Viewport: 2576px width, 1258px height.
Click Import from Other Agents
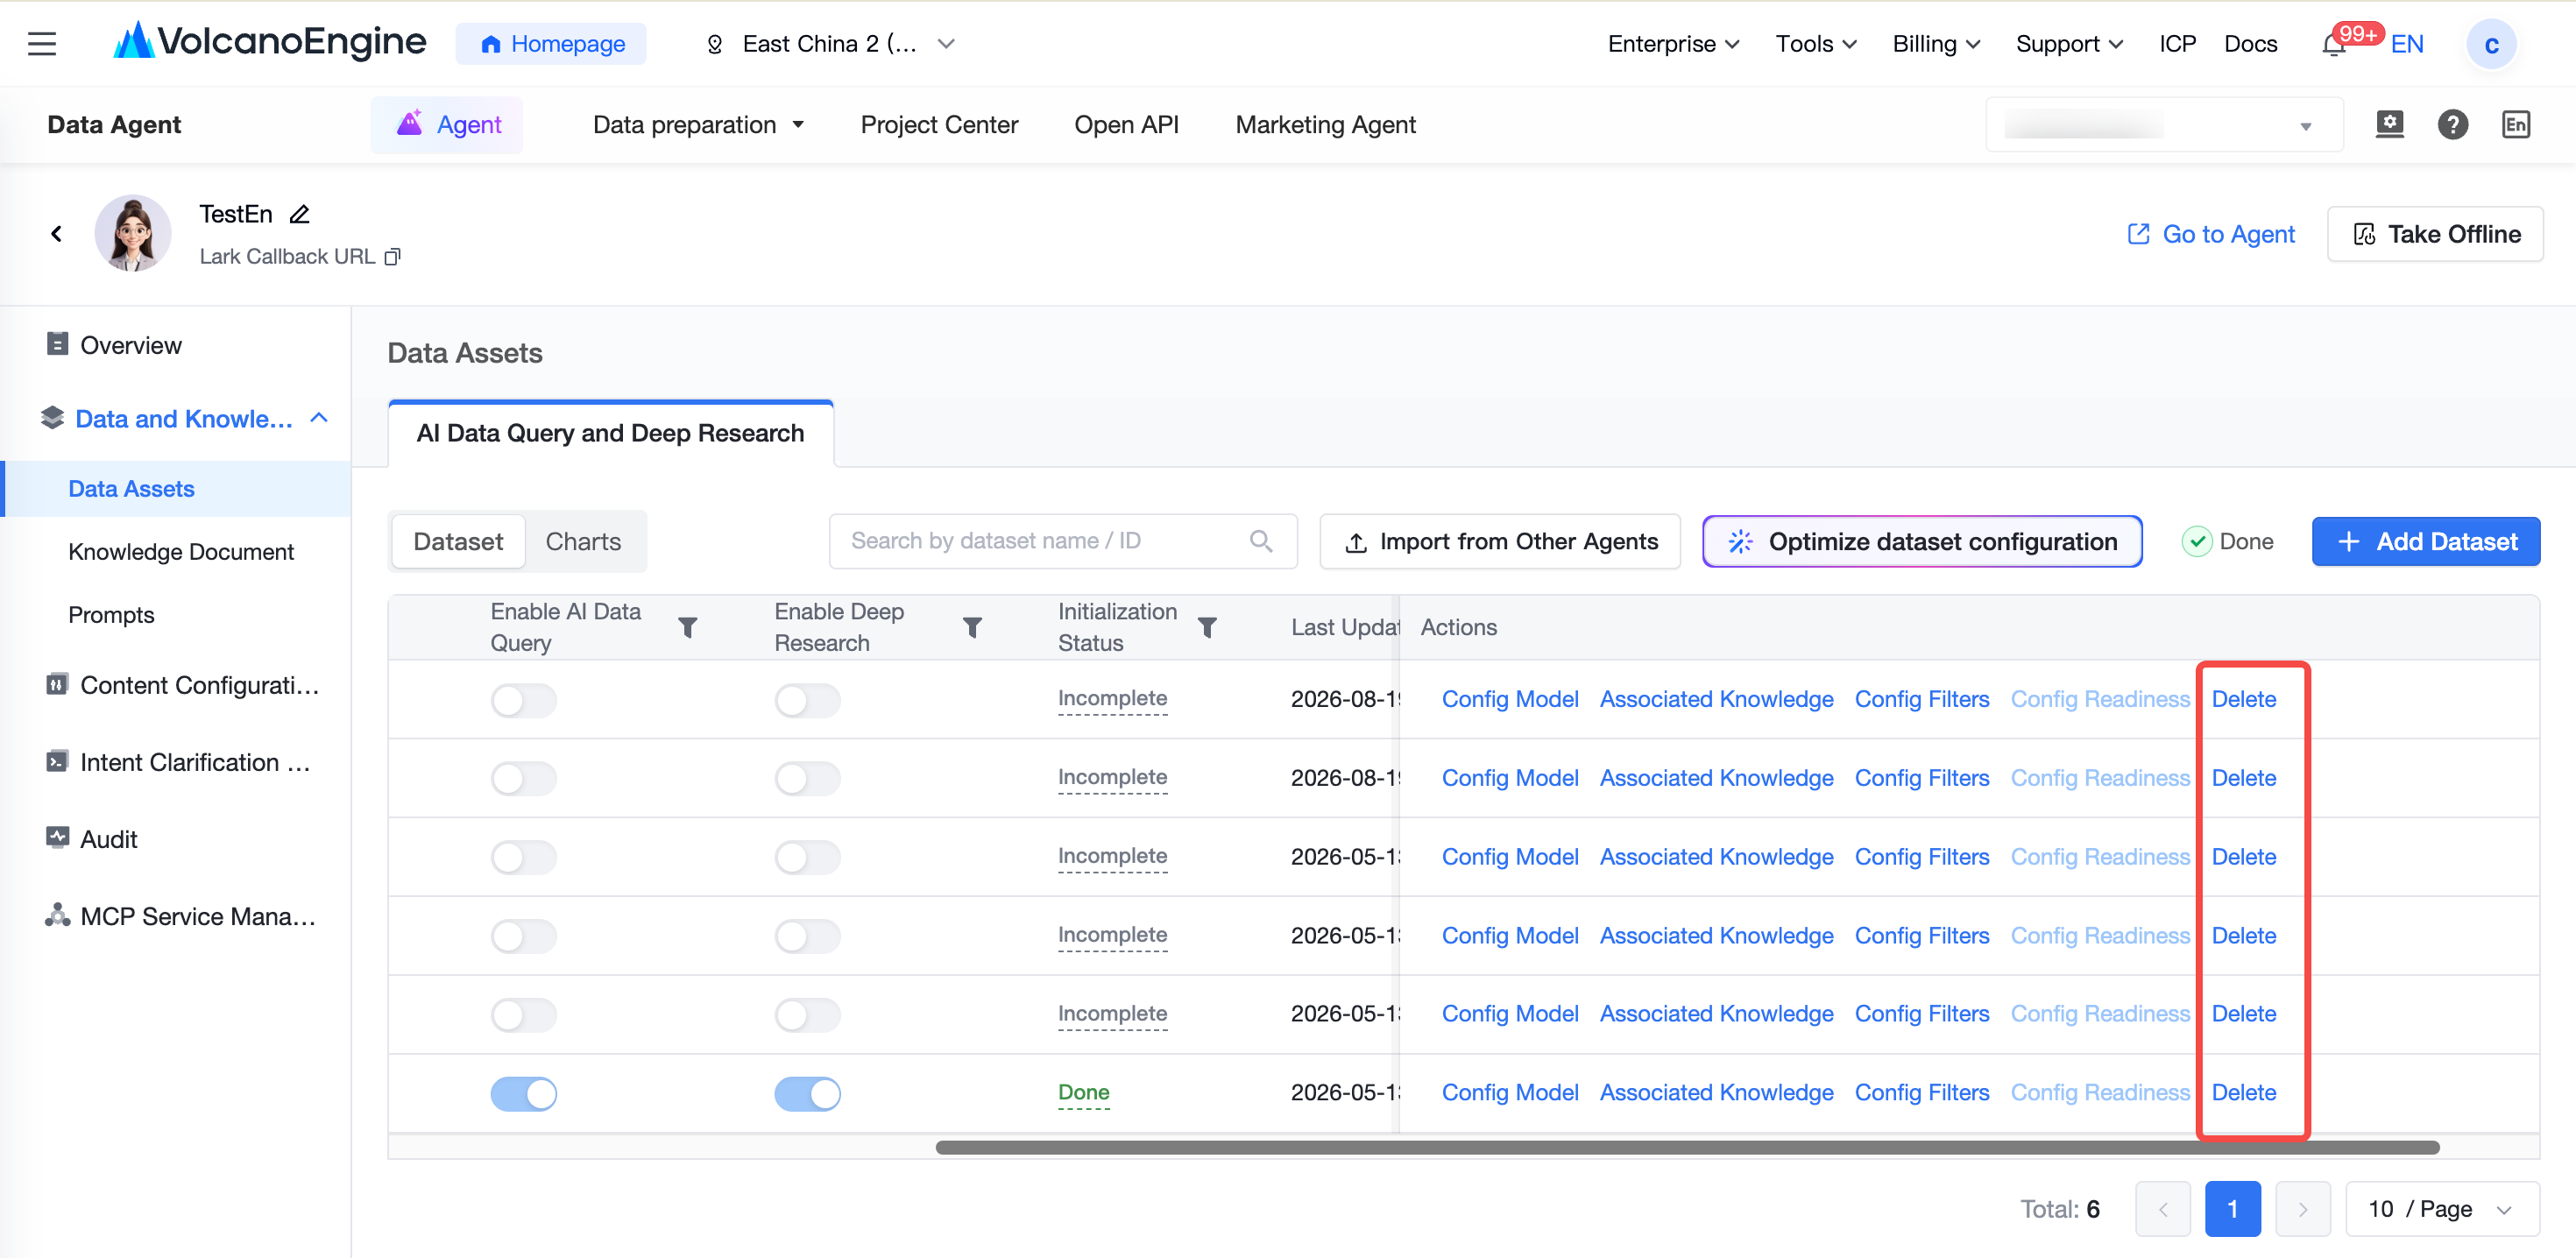click(1500, 541)
